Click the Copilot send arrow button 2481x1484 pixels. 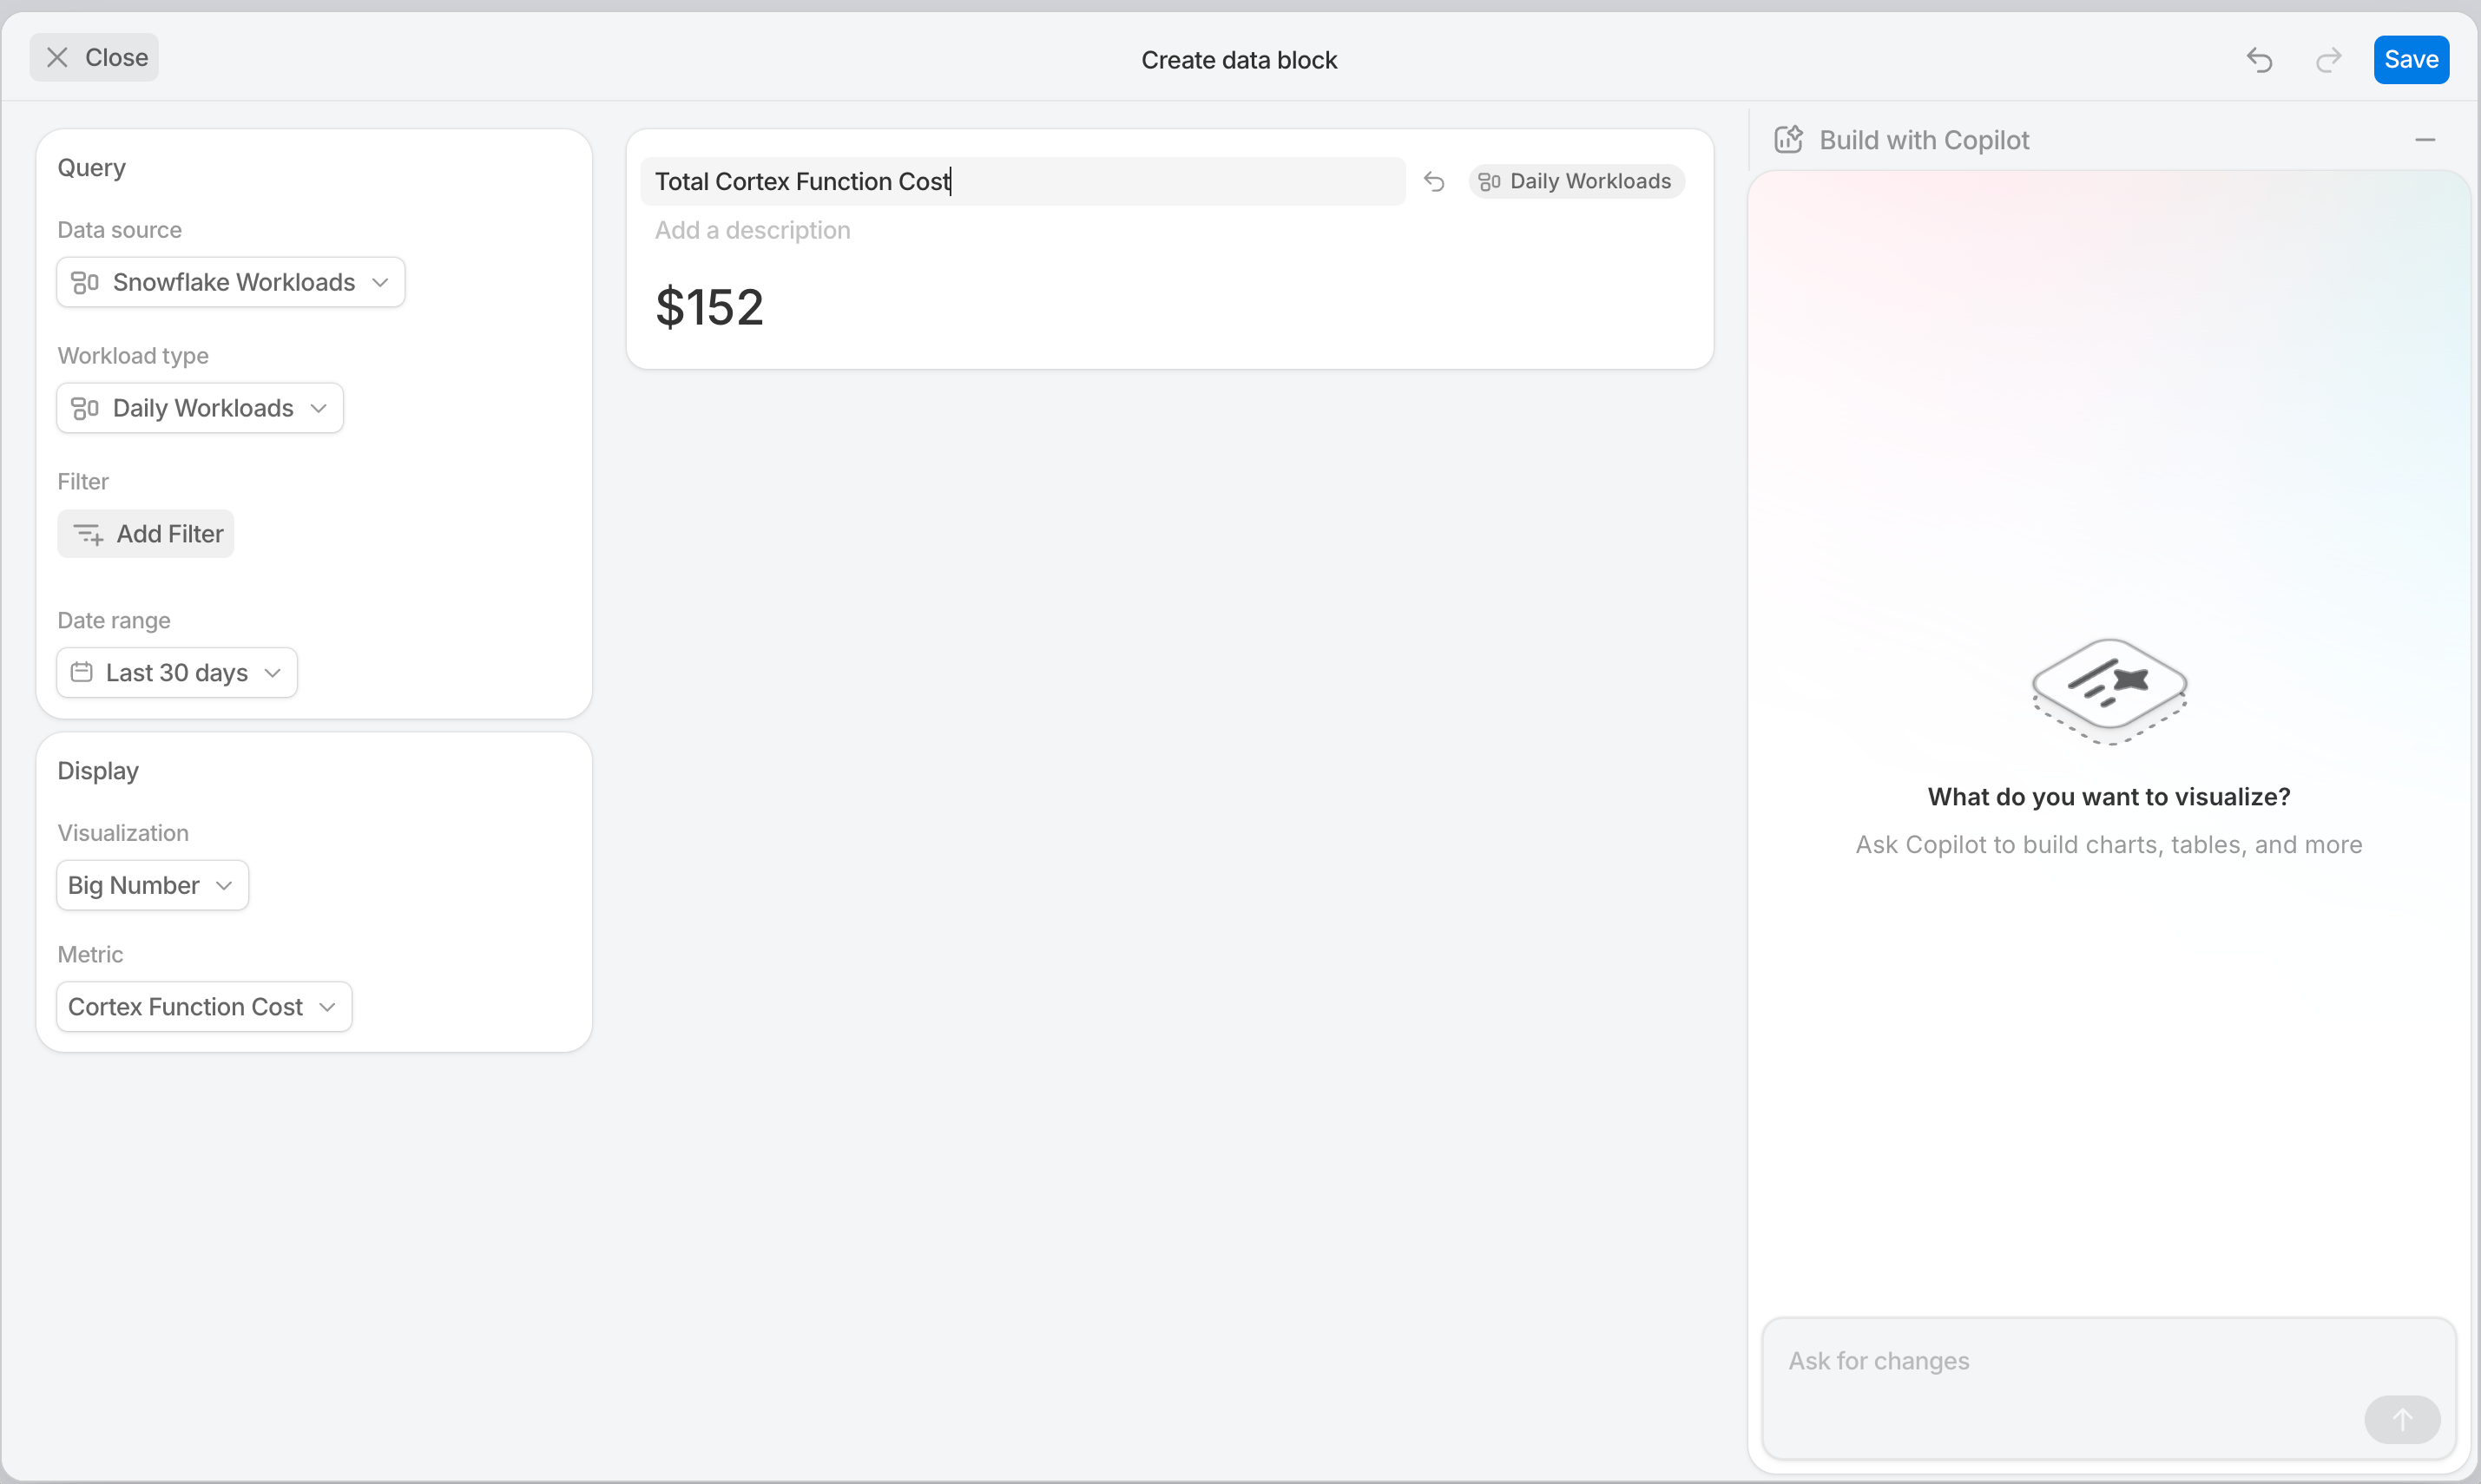click(x=2402, y=1419)
